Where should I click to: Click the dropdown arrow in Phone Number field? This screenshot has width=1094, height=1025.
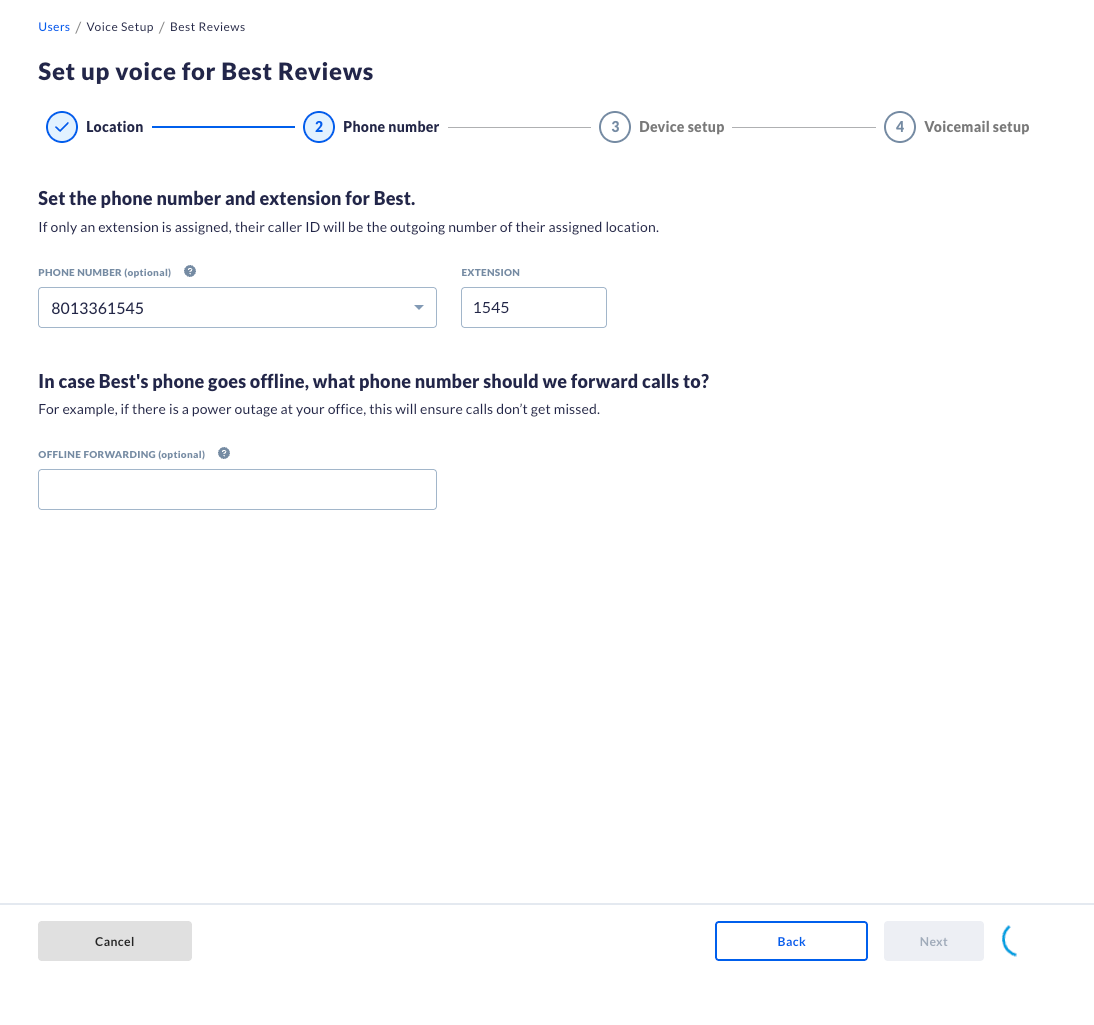coord(418,307)
